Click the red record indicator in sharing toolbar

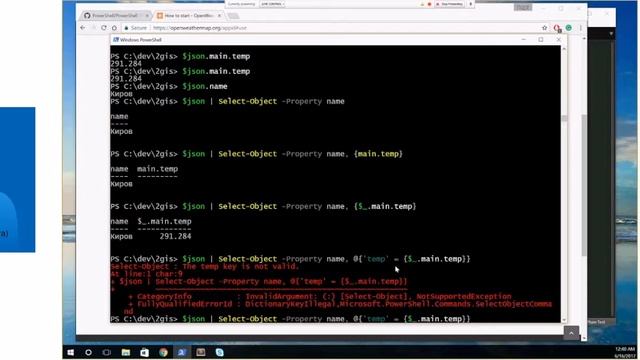[x=429, y=4]
